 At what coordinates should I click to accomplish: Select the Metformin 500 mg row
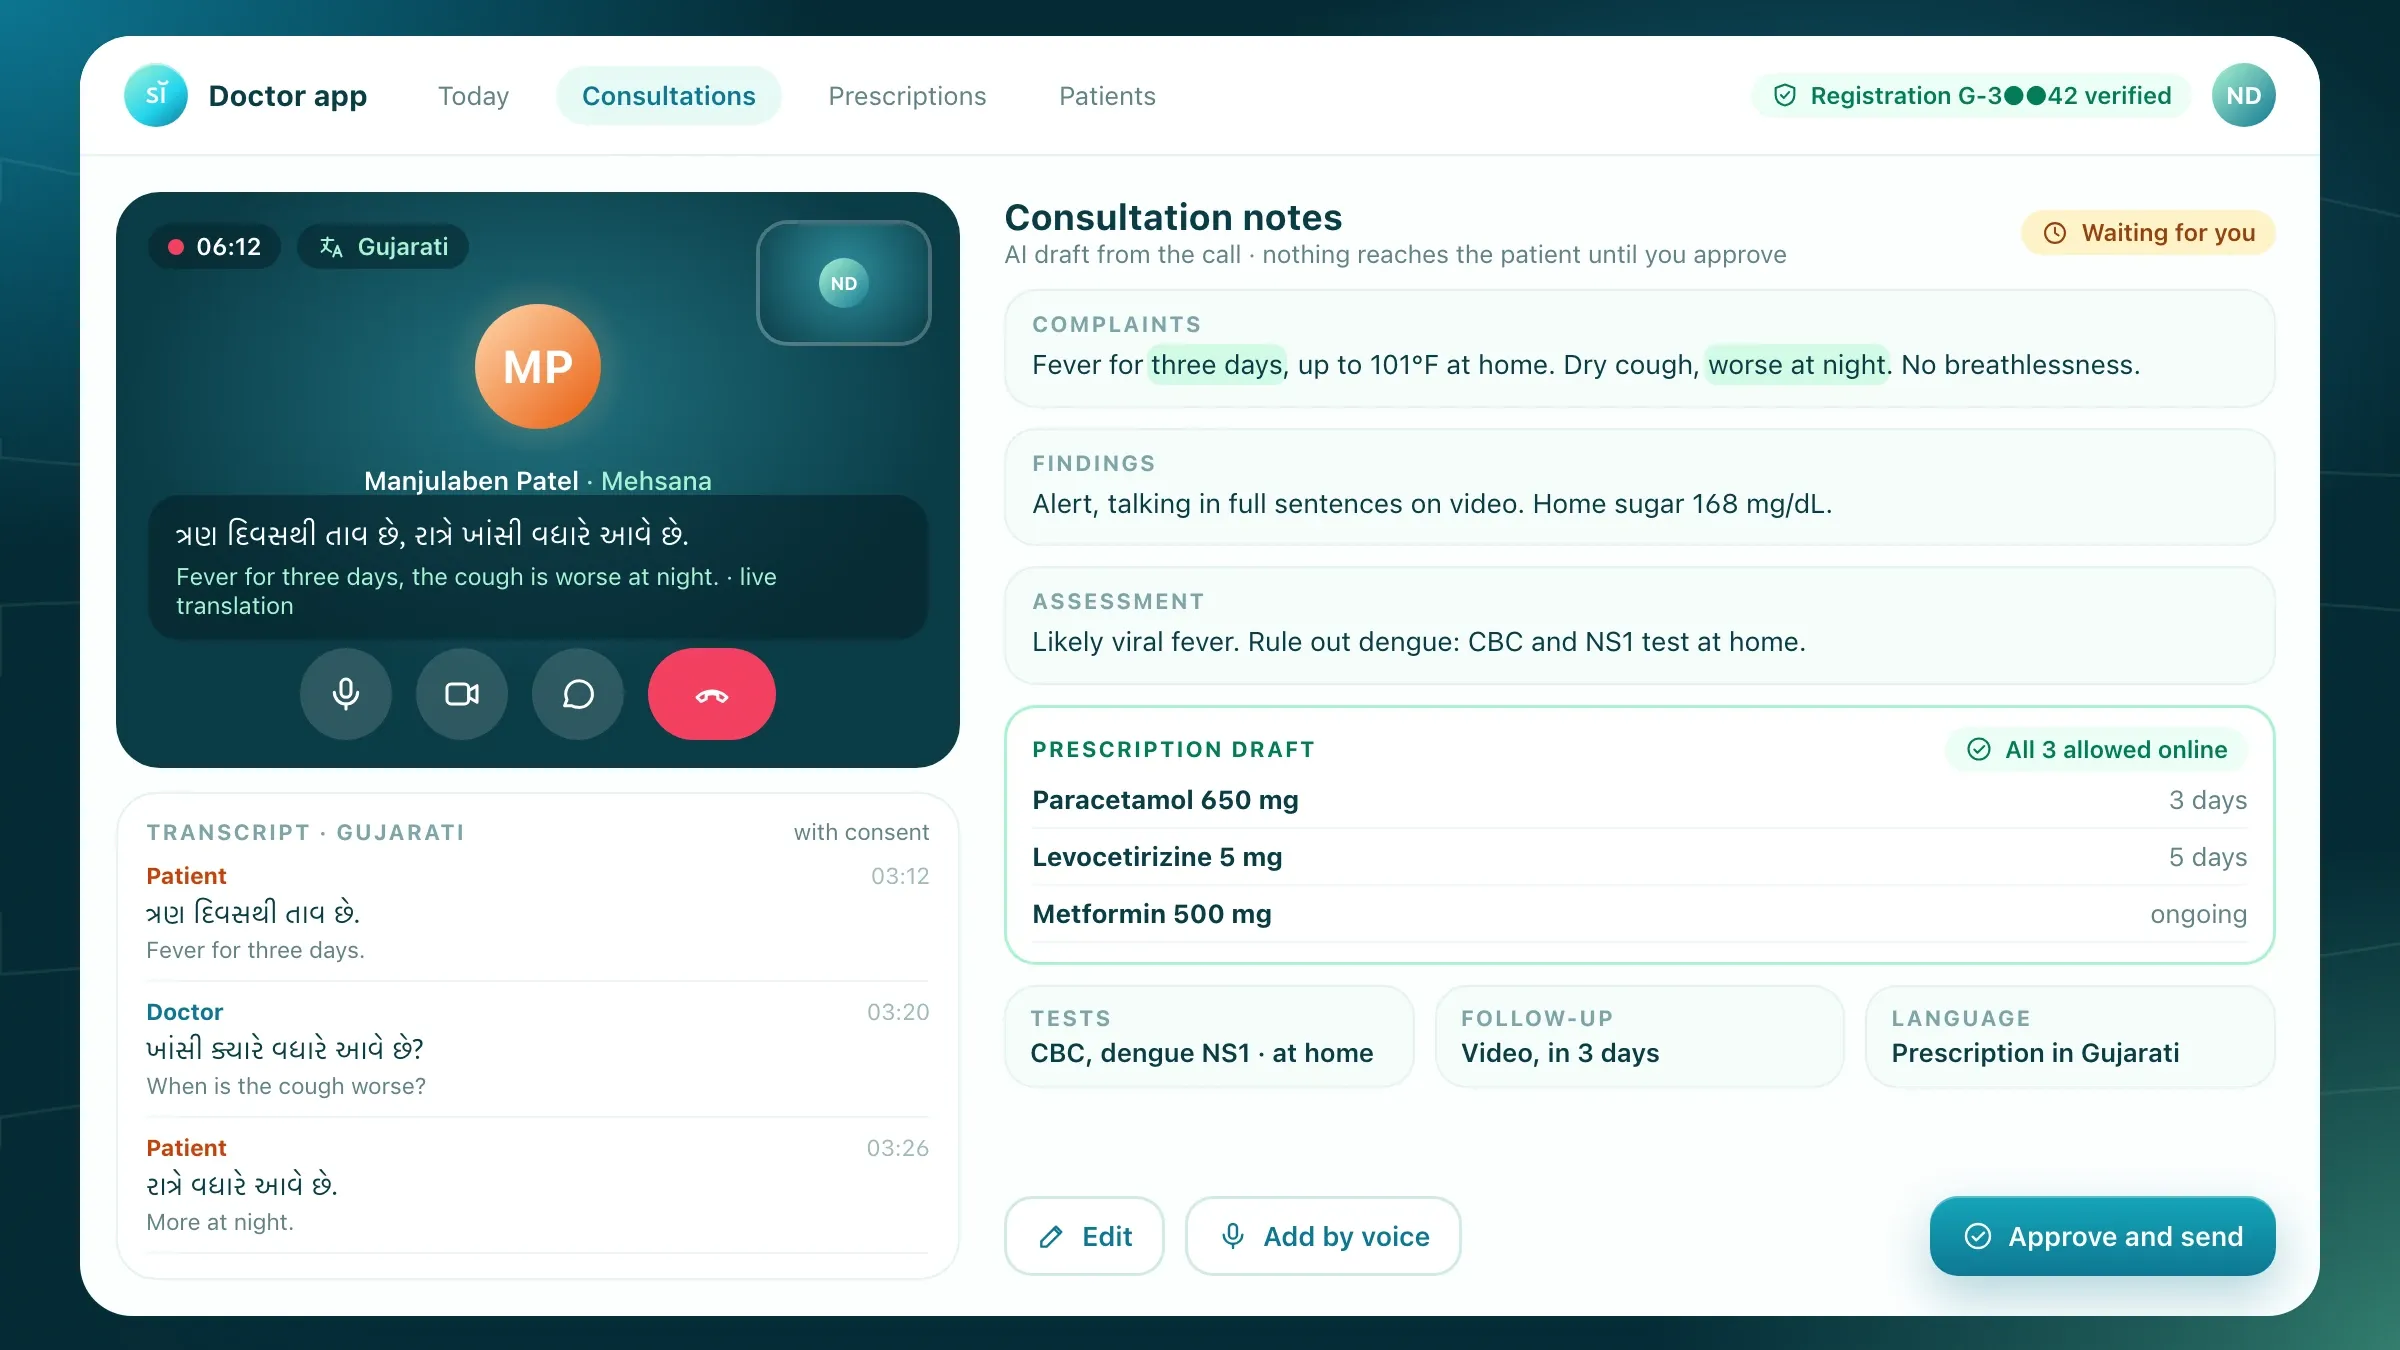click(1639, 914)
